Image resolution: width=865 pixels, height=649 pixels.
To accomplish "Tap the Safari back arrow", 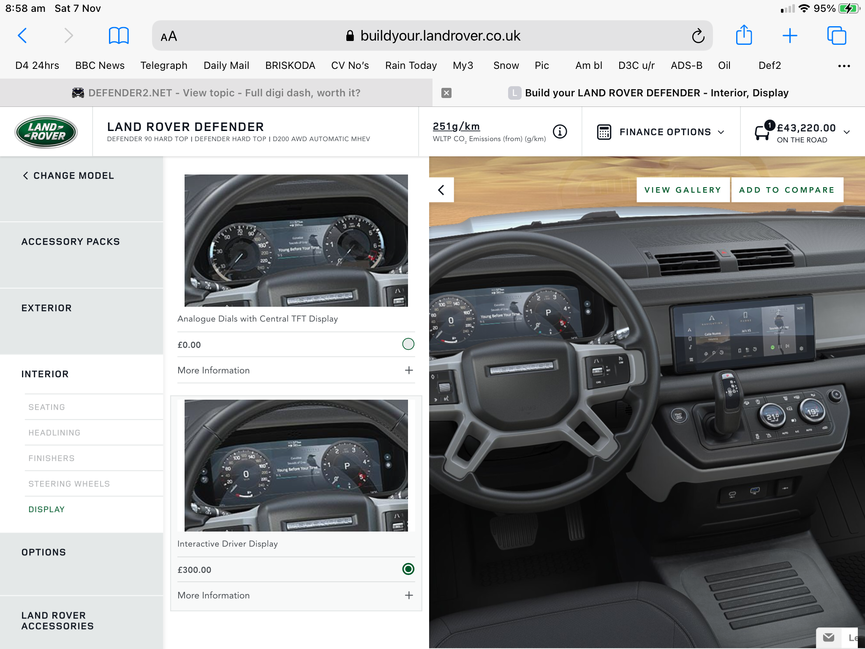I will pyautogui.click(x=22, y=36).
